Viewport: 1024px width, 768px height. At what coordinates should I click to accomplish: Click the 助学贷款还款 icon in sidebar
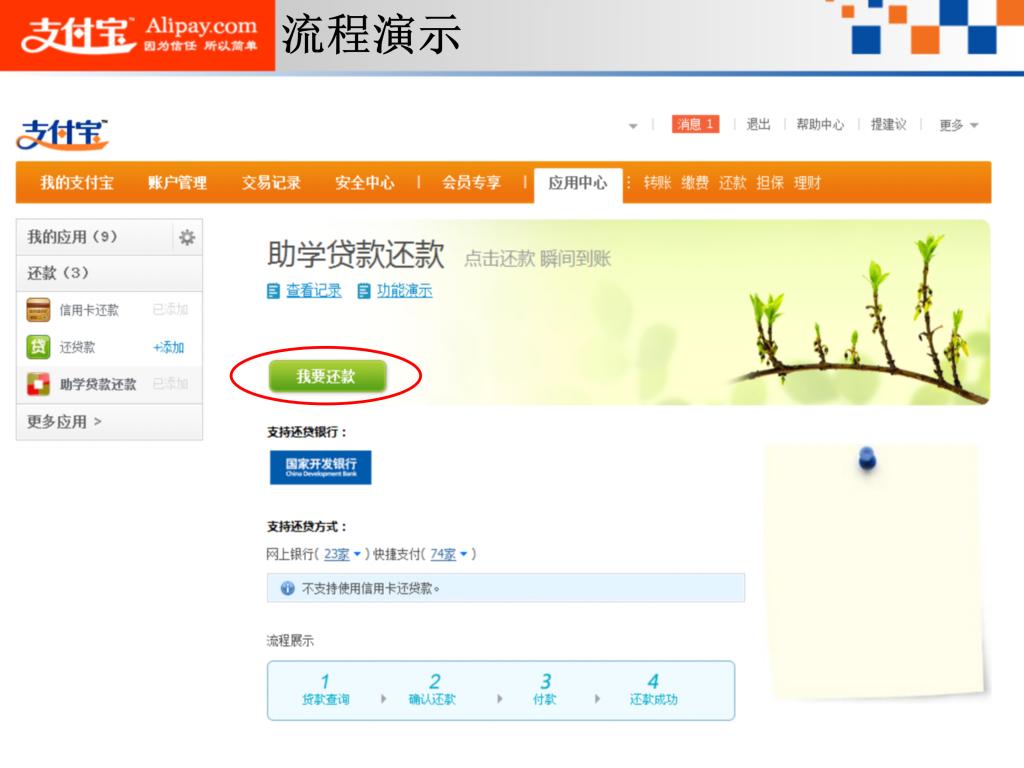coord(38,384)
